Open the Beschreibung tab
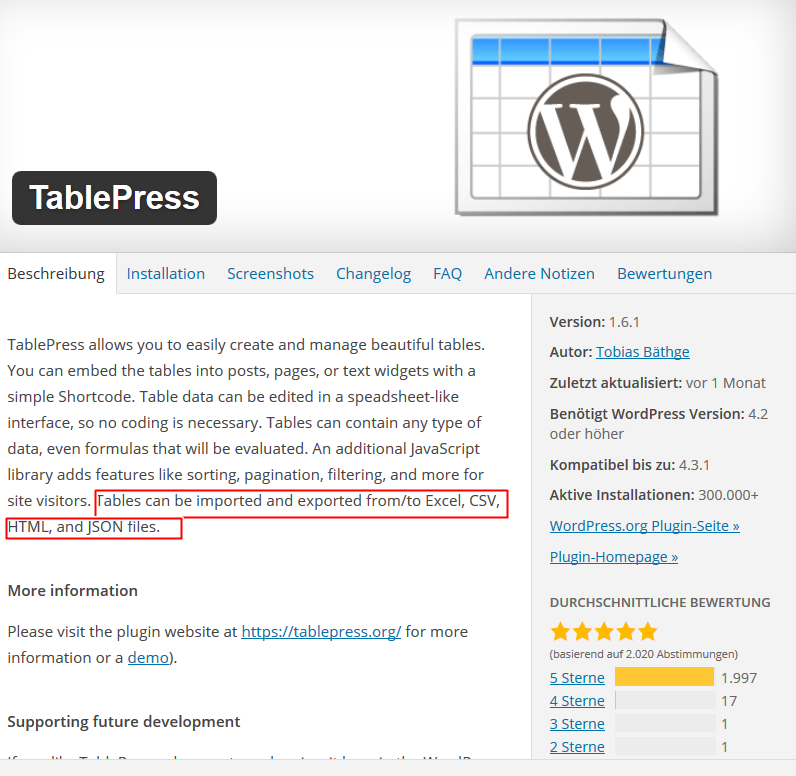This screenshot has width=796, height=776. [x=56, y=274]
